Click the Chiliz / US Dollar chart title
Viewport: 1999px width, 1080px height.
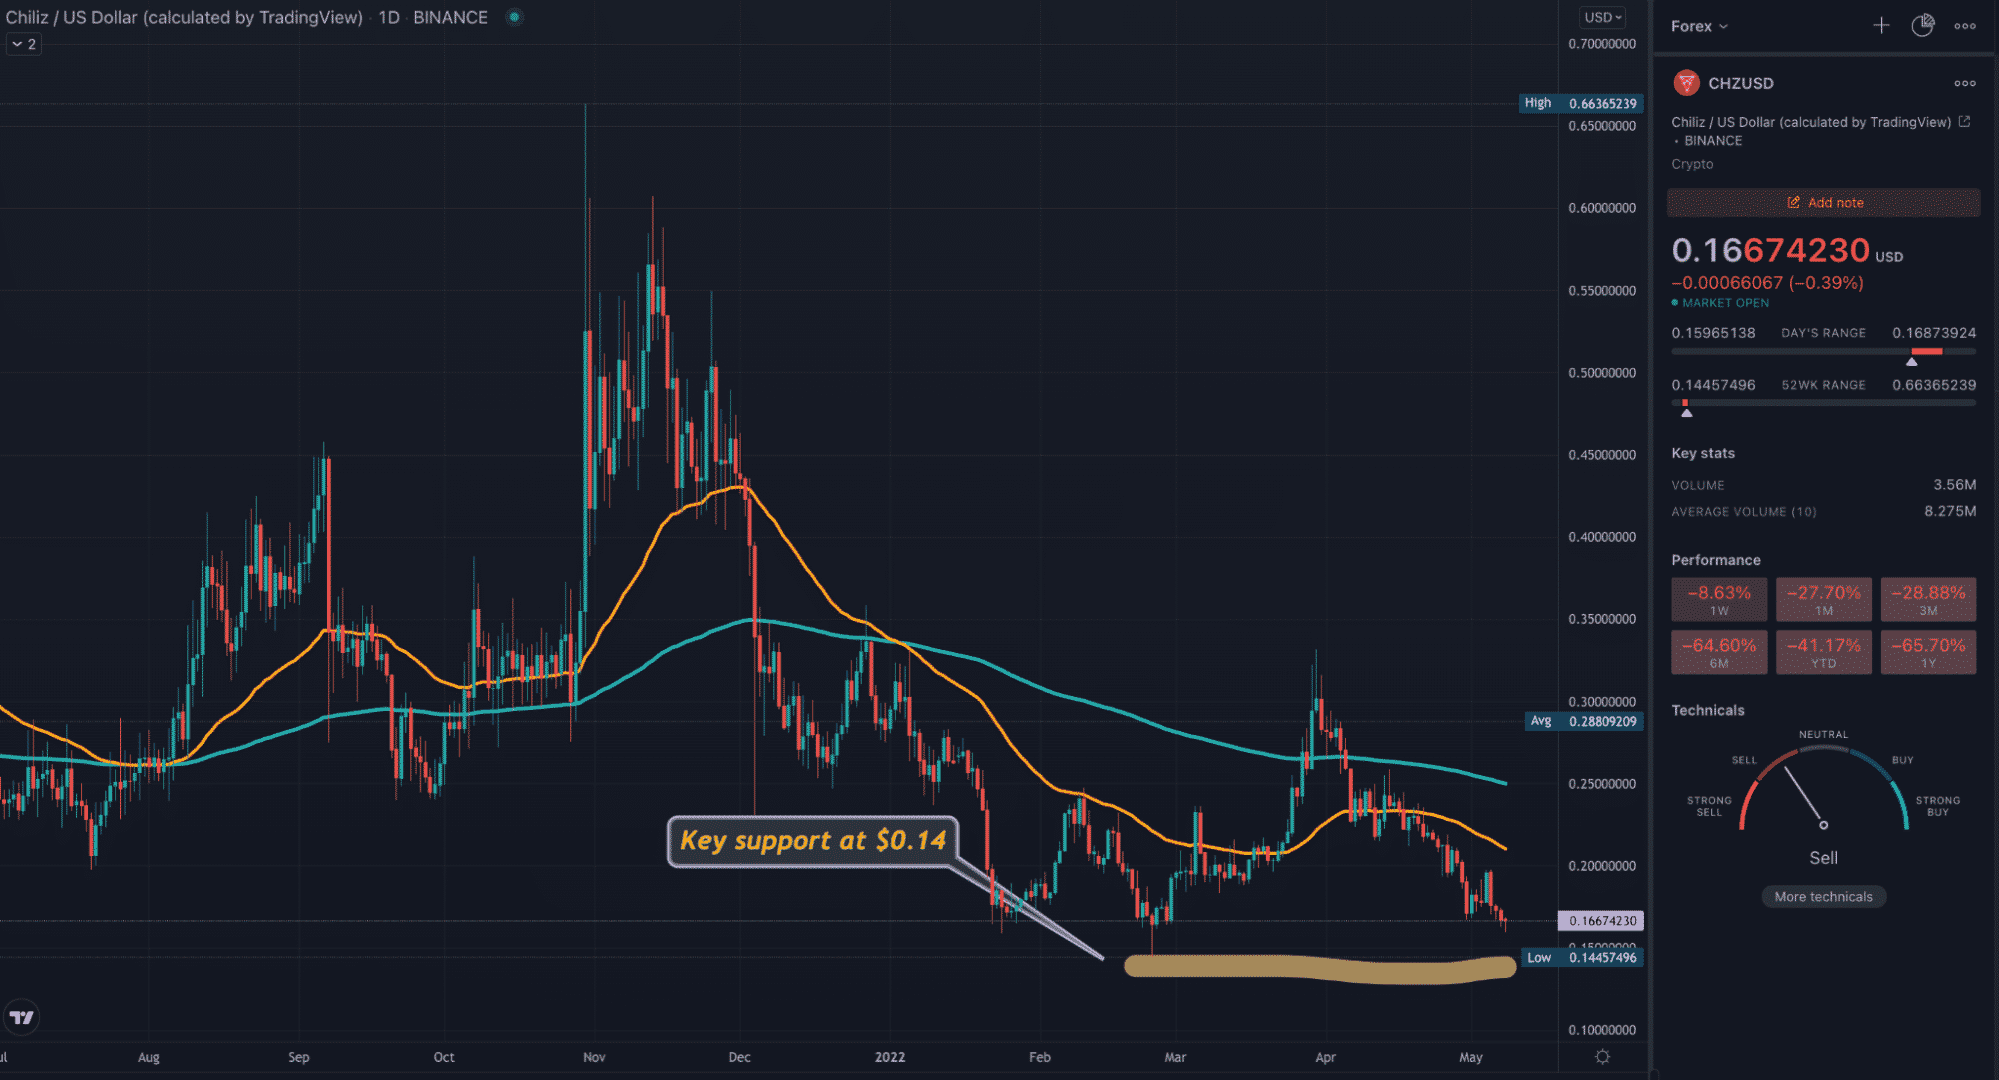184,17
